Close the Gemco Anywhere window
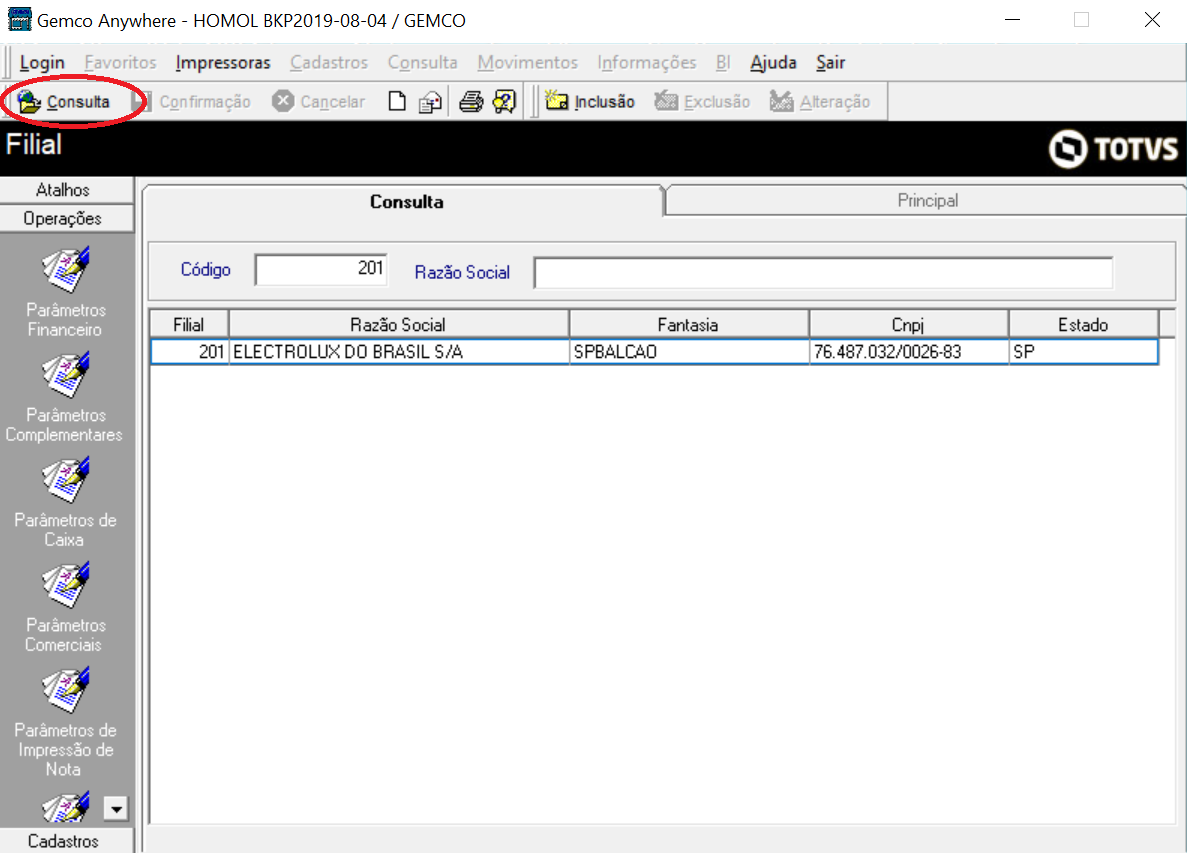The width and height of the screenshot is (1187, 853). coord(1152,20)
